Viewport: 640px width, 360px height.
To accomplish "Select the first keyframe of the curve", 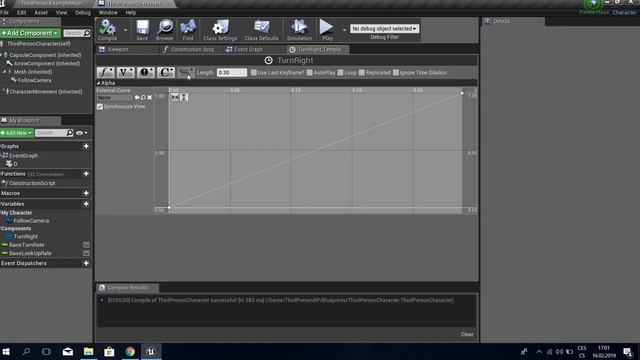I will point(169,208).
